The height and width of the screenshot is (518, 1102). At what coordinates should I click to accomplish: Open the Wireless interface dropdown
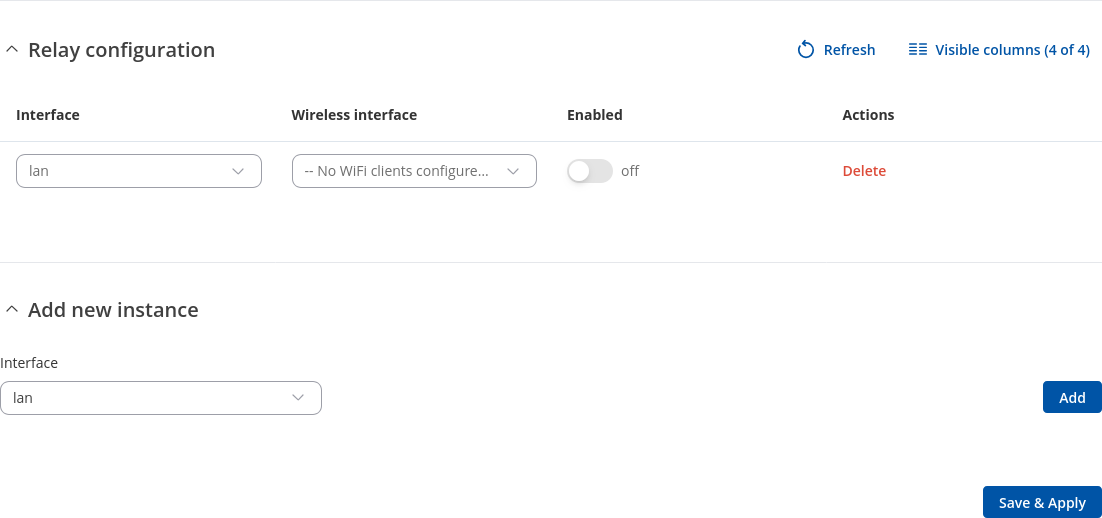[x=414, y=171]
